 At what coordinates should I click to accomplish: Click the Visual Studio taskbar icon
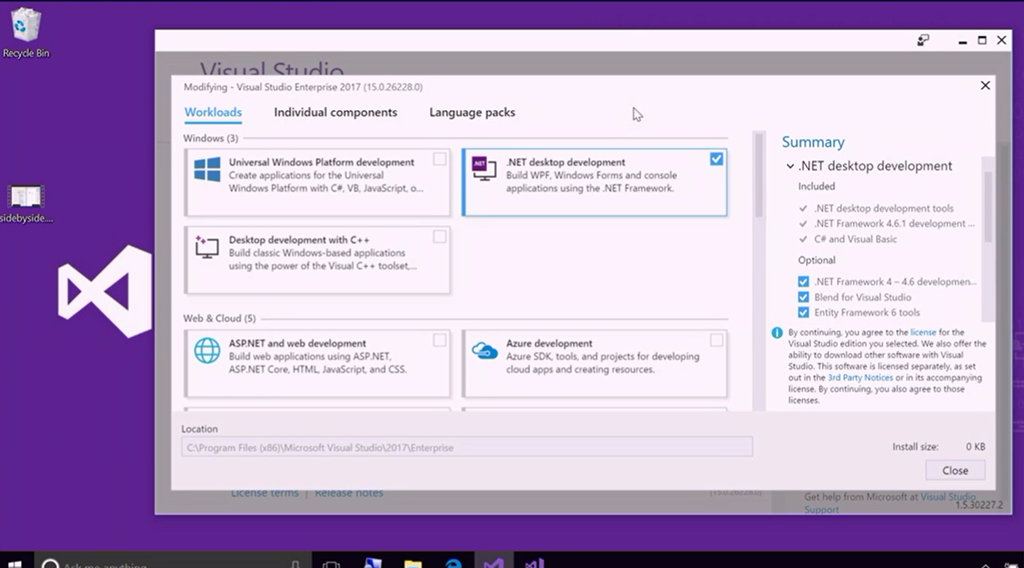[x=493, y=562]
